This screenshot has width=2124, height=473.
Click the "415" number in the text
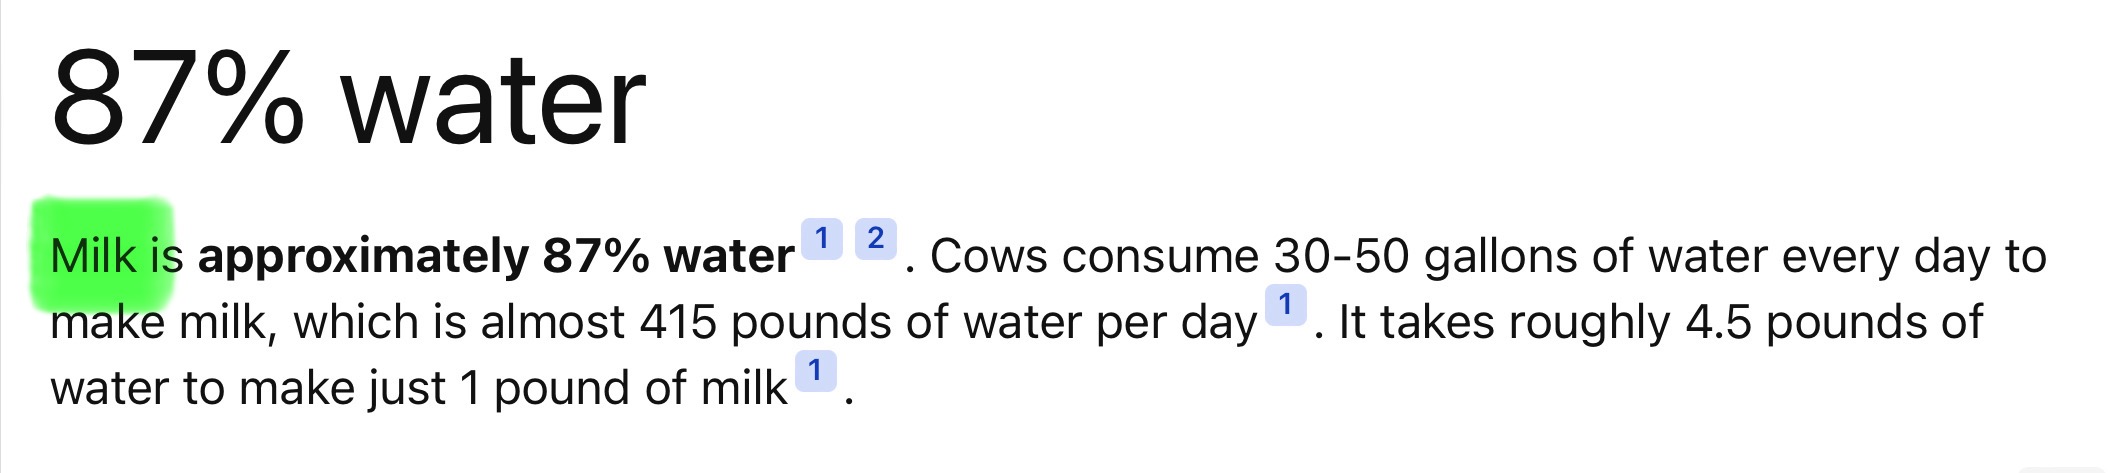tap(679, 322)
